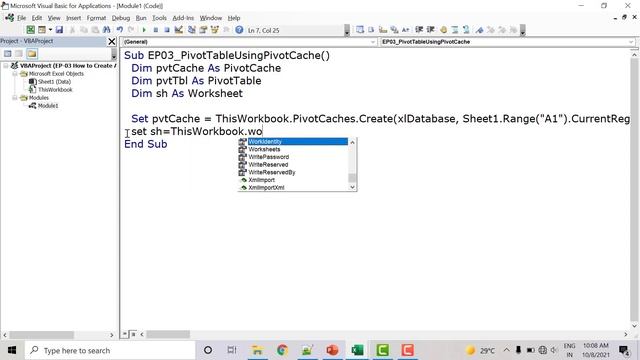Select Sheet1 (Data) in project tree
The image size is (640, 360).
(54, 82)
